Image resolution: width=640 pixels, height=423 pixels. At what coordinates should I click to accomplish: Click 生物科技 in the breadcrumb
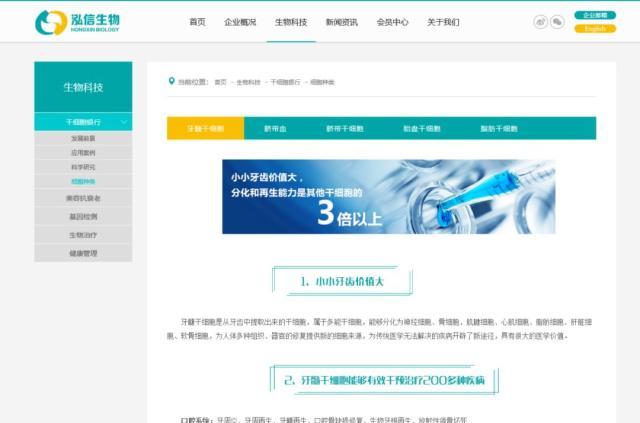(248, 82)
